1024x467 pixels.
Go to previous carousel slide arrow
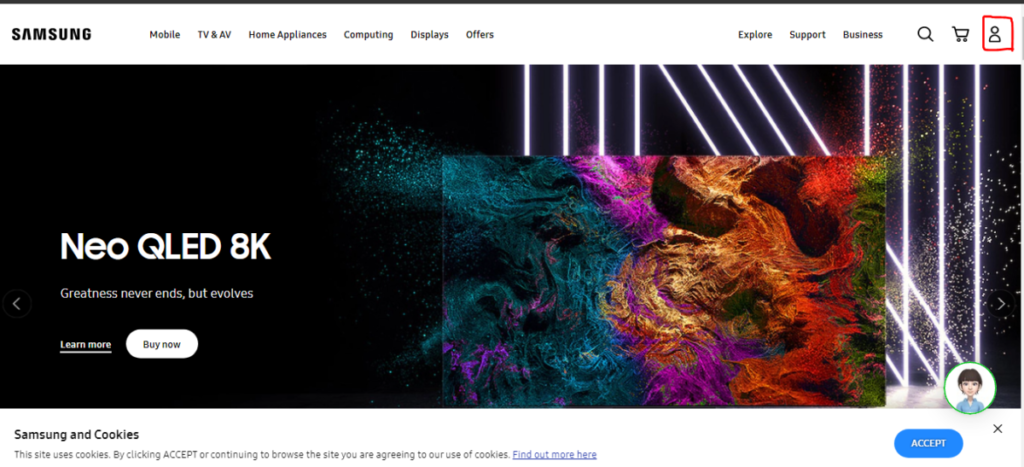coord(17,303)
